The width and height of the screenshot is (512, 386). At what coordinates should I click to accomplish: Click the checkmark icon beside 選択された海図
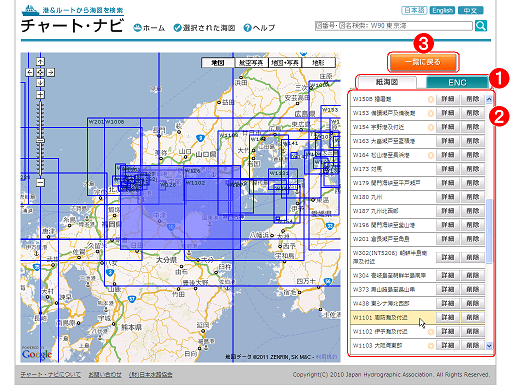[x=177, y=28]
